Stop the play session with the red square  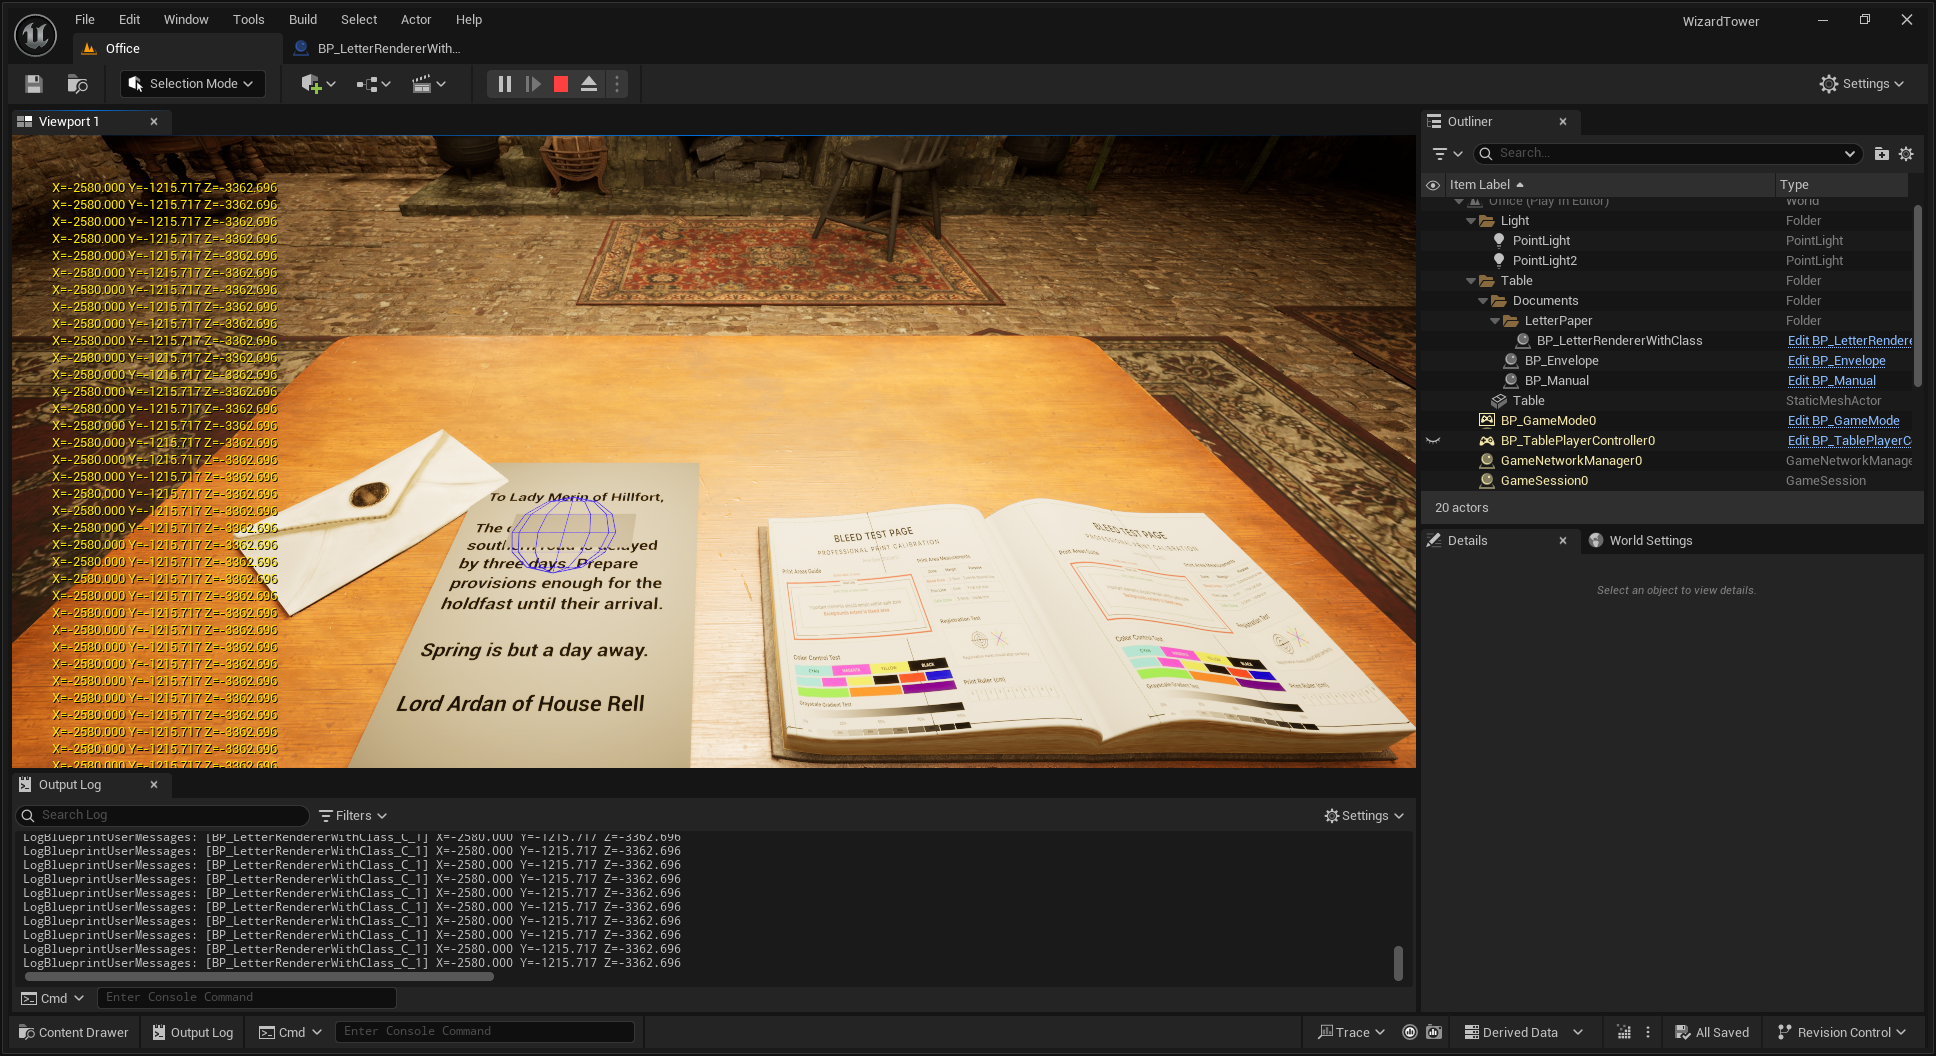pyautogui.click(x=561, y=84)
